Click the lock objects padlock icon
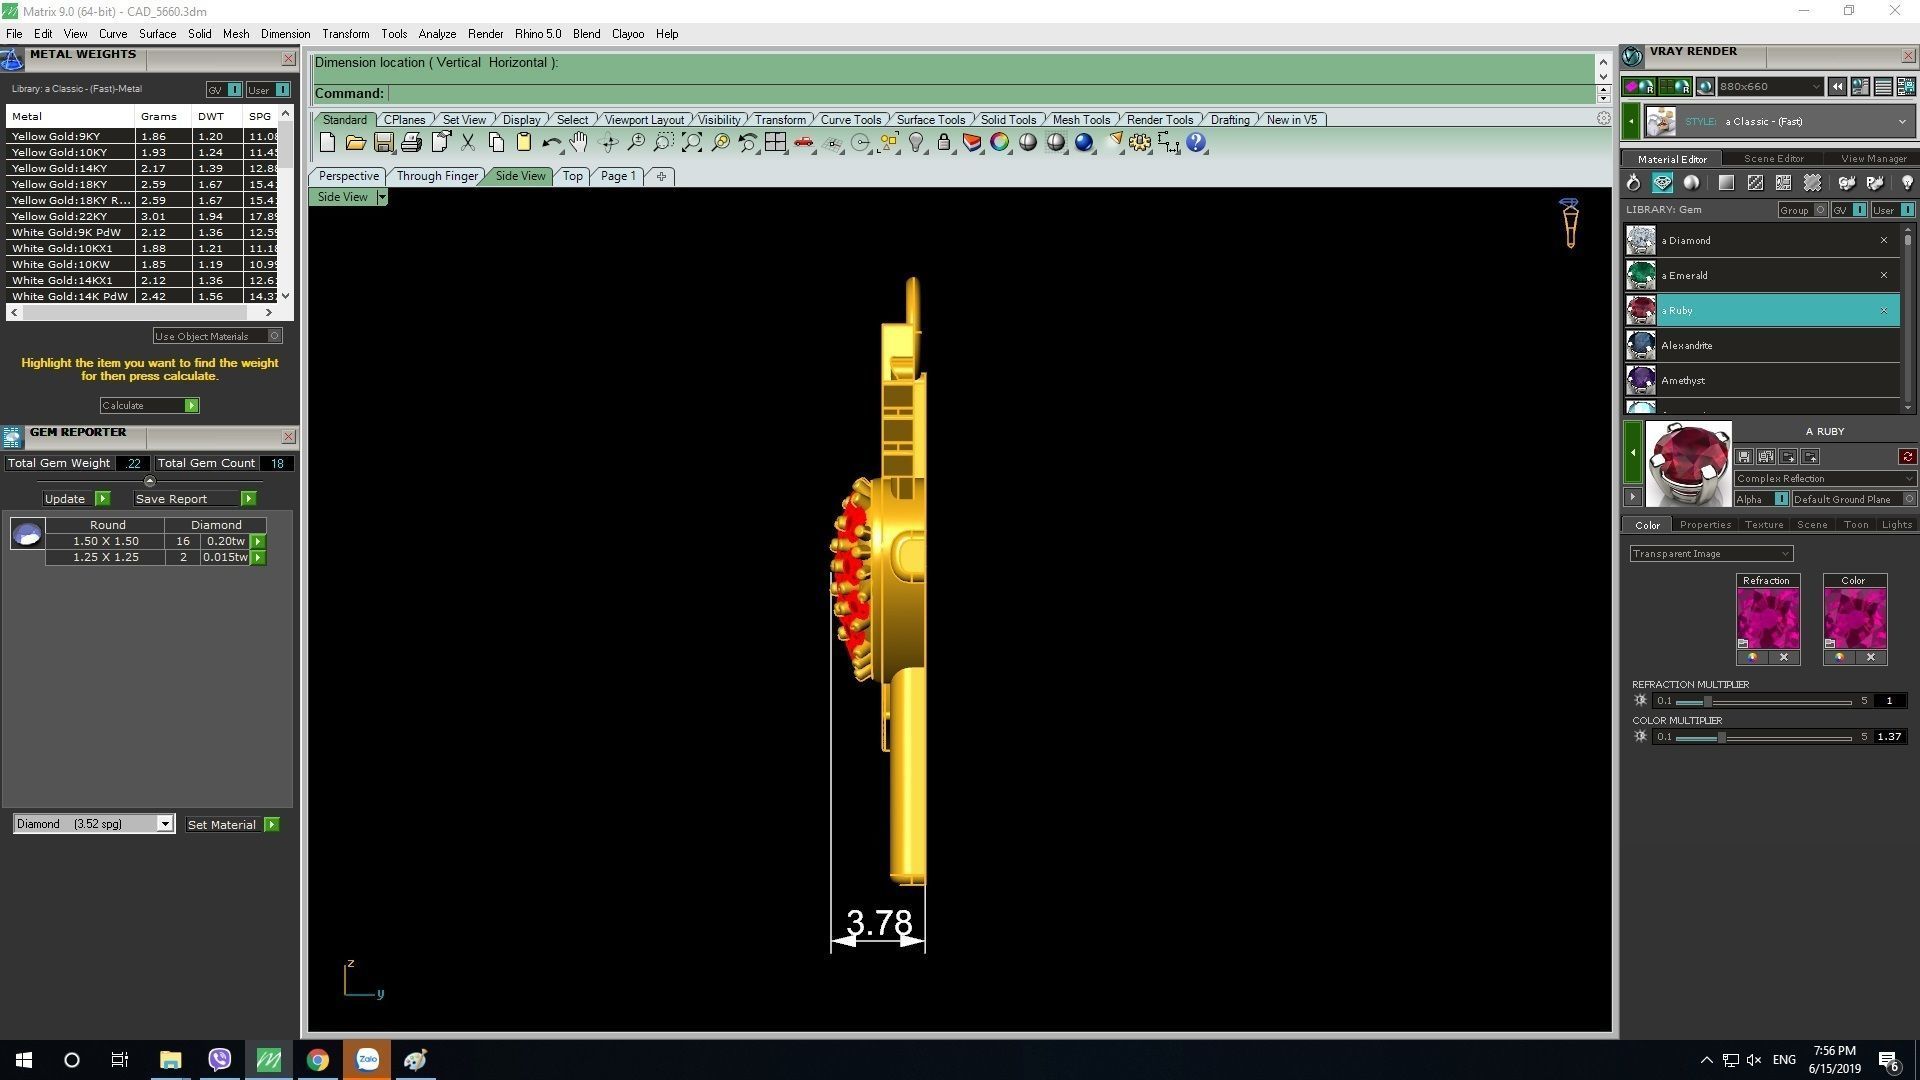The image size is (1920, 1080). pyautogui.click(x=943, y=143)
